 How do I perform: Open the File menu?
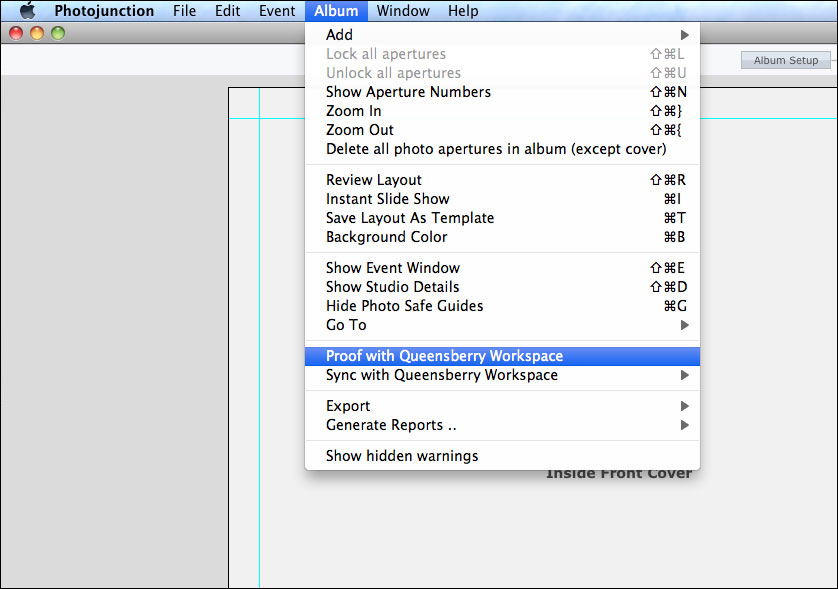coord(184,11)
